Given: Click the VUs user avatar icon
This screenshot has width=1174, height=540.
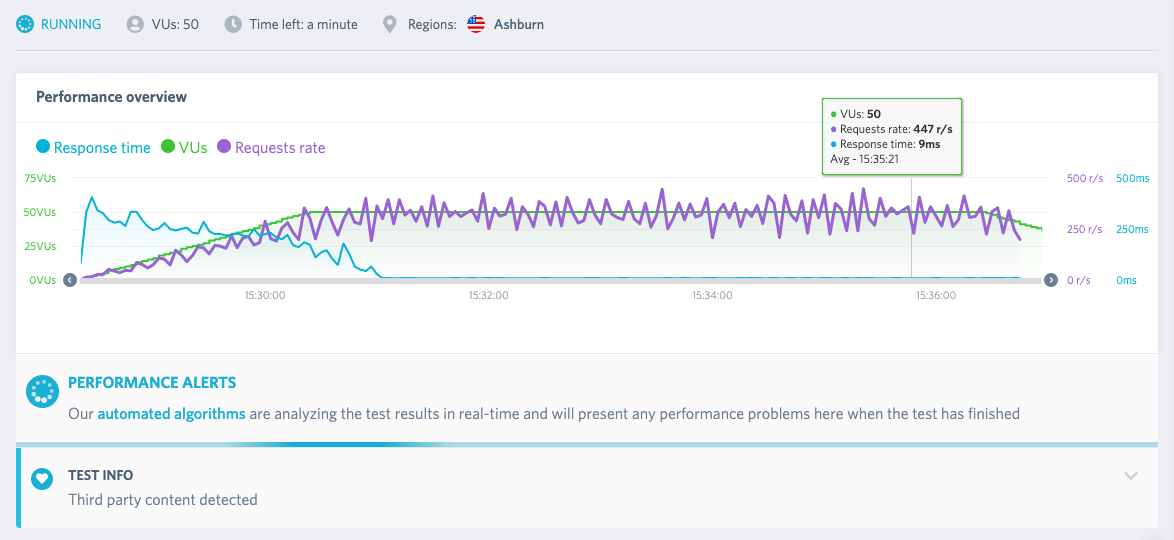Looking at the screenshot, I should [x=135, y=24].
